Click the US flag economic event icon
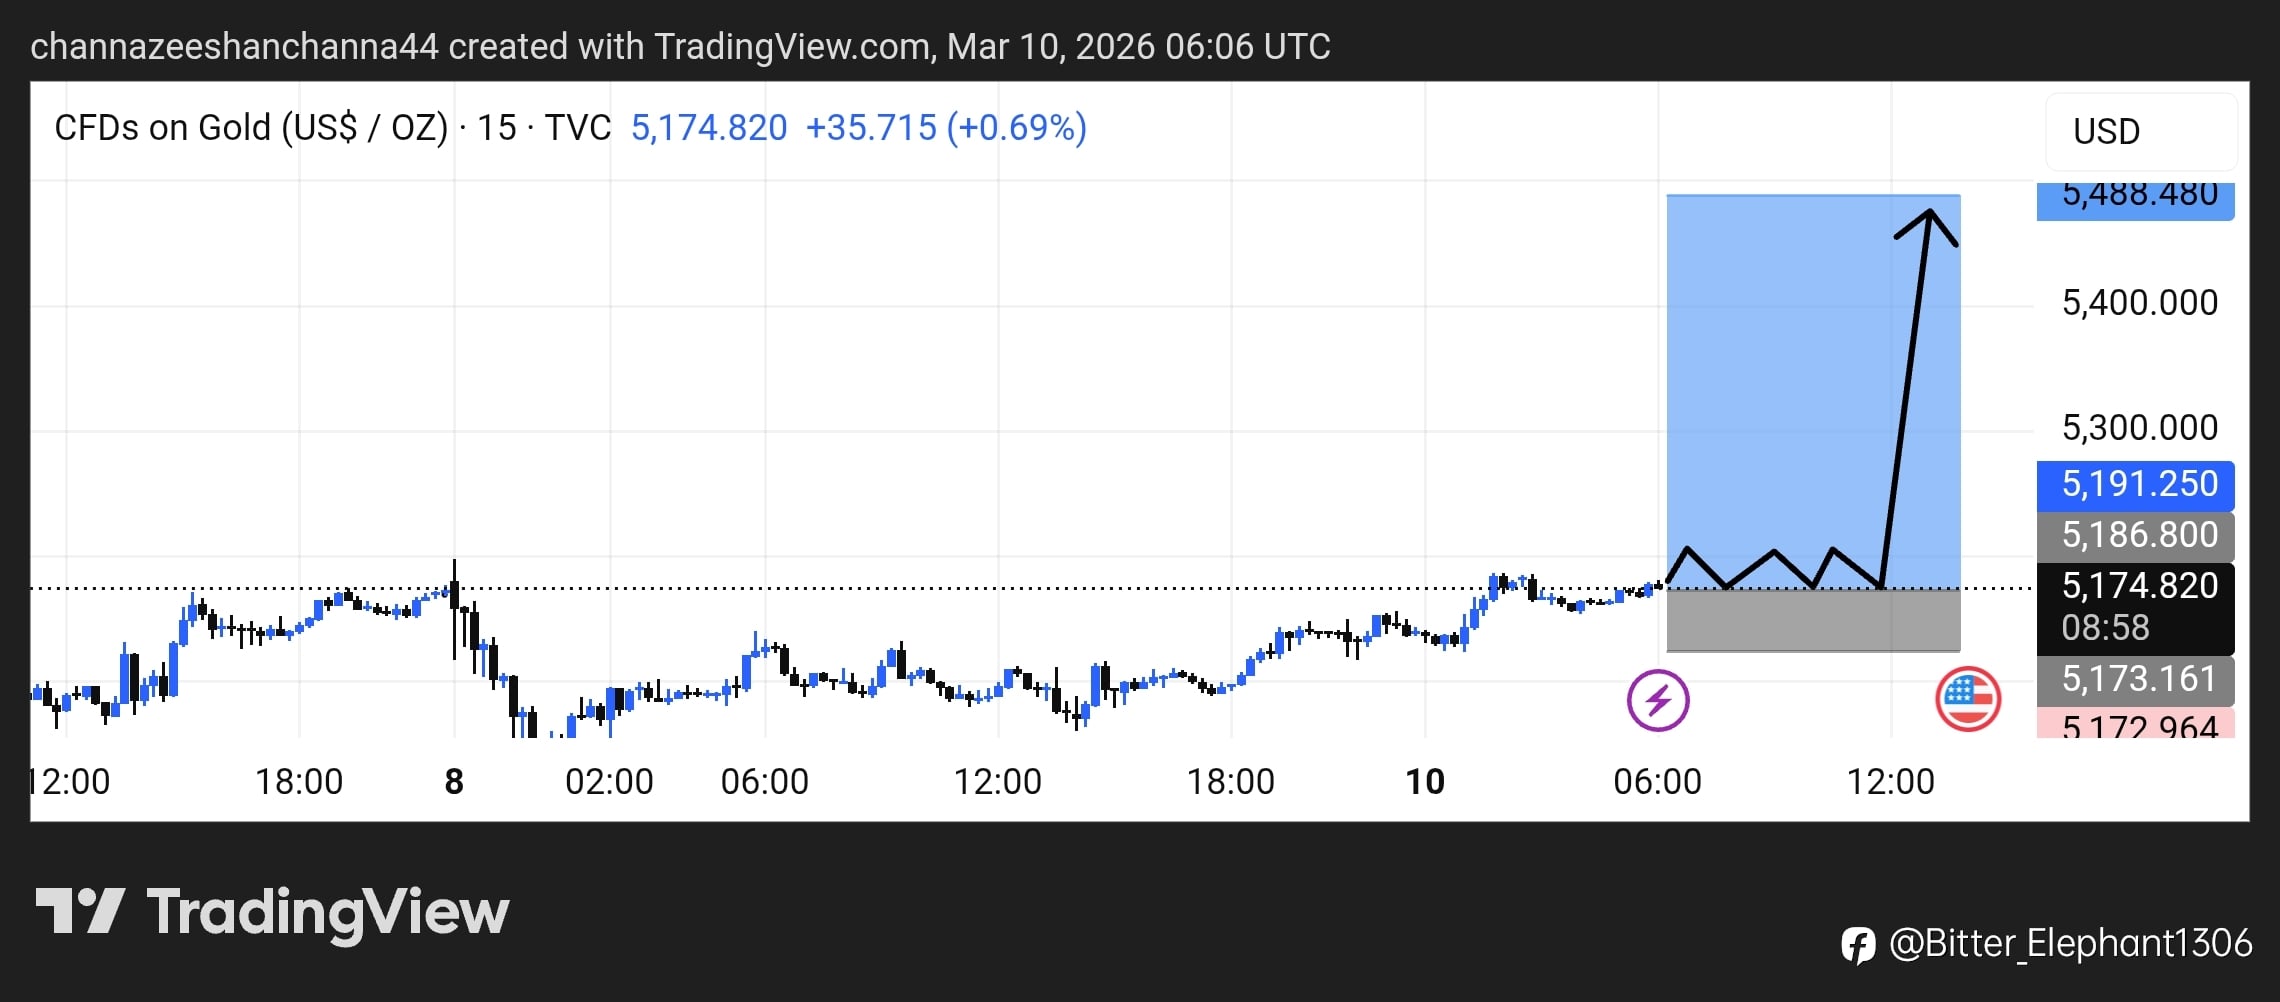The width and height of the screenshot is (2280, 1002). tap(1967, 699)
